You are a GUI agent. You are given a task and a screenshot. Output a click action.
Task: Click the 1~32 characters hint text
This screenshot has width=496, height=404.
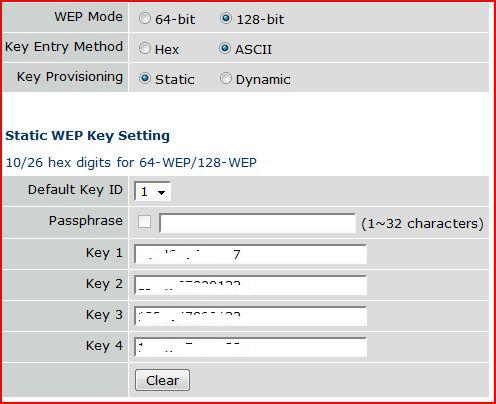pos(422,223)
